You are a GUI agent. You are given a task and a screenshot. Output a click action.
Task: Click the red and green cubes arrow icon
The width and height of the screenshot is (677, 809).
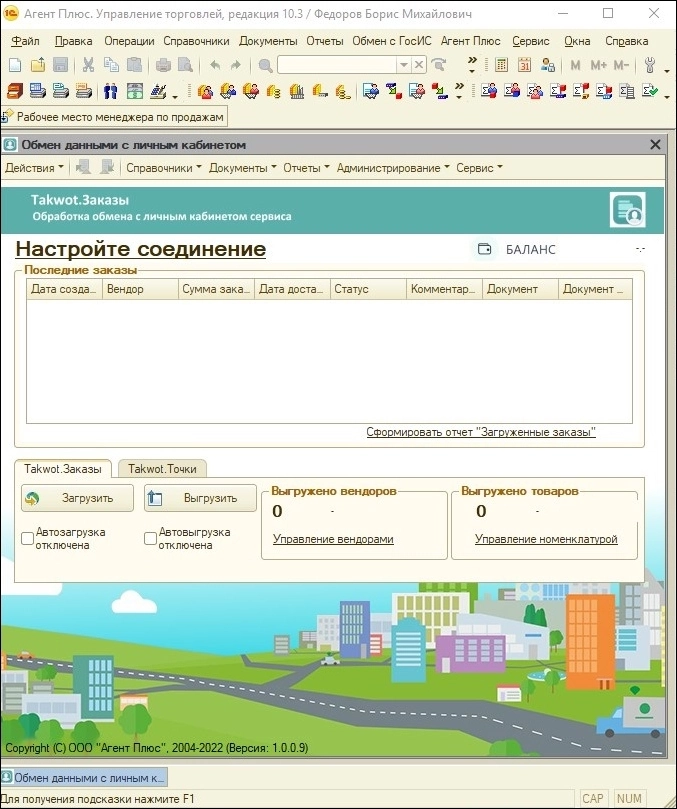point(439,91)
